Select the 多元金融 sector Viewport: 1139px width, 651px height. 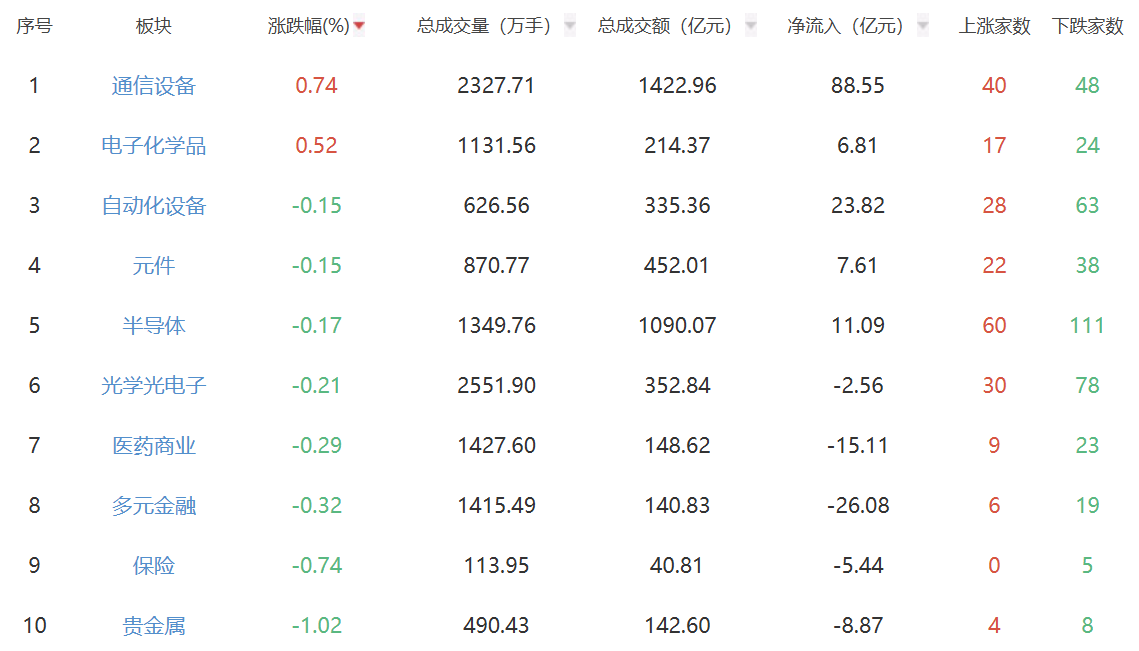click(x=155, y=505)
